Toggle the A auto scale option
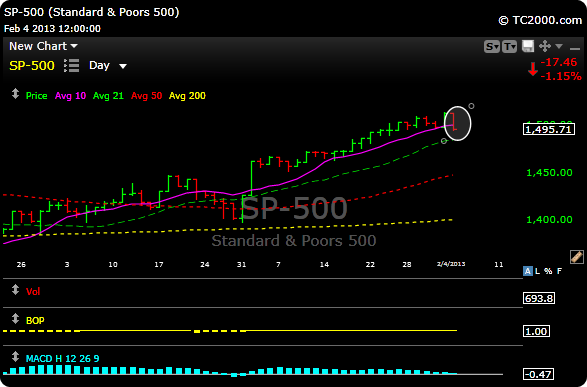Image resolution: width=587 pixels, height=387 pixels. click(527, 271)
